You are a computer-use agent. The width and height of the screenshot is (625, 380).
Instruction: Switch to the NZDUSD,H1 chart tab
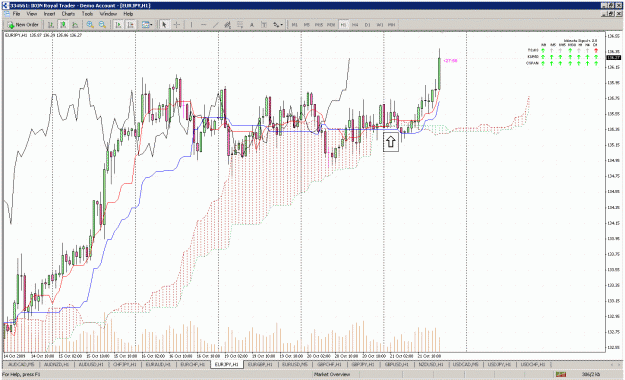[x=431, y=364]
